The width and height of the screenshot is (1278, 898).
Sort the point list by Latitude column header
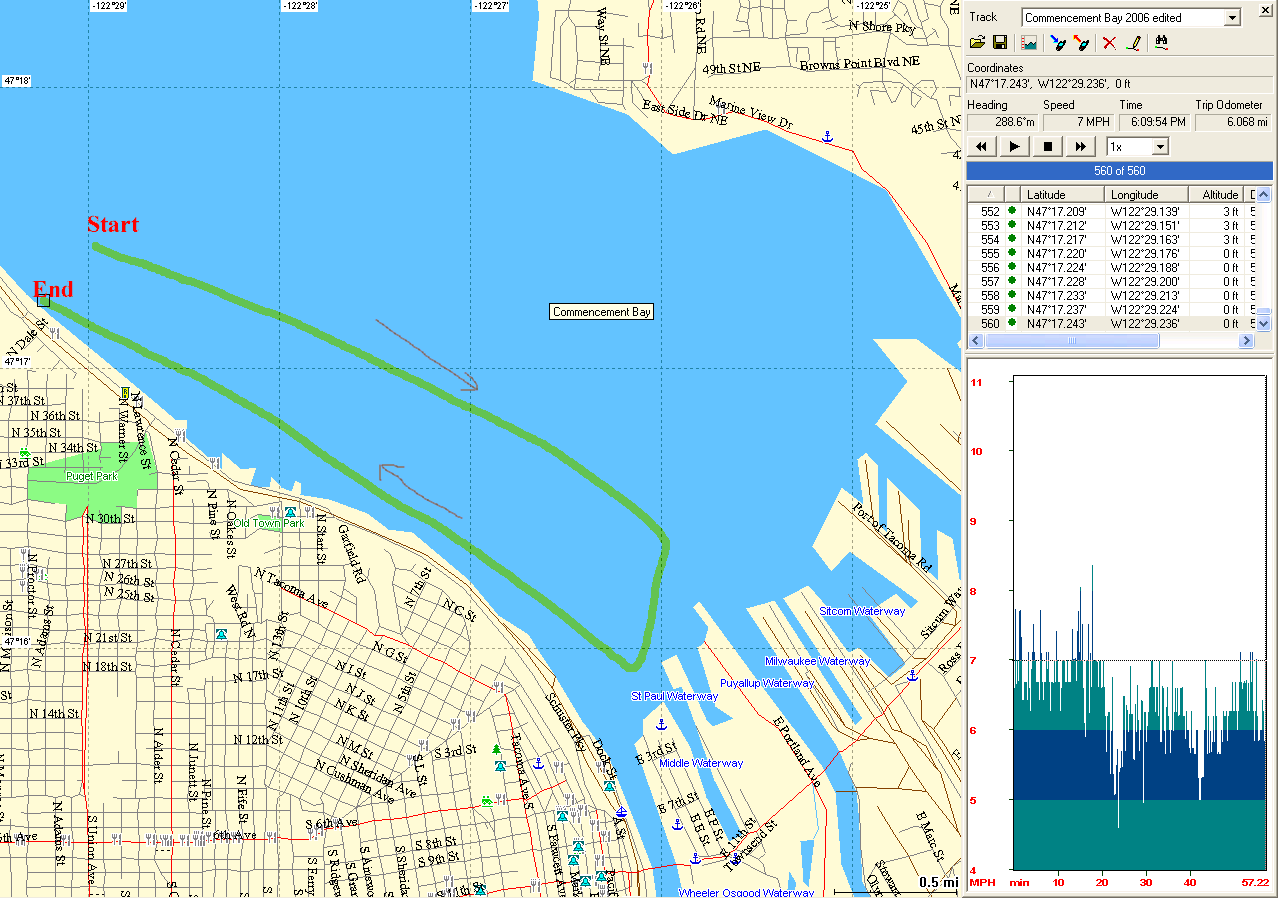[x=1062, y=194]
